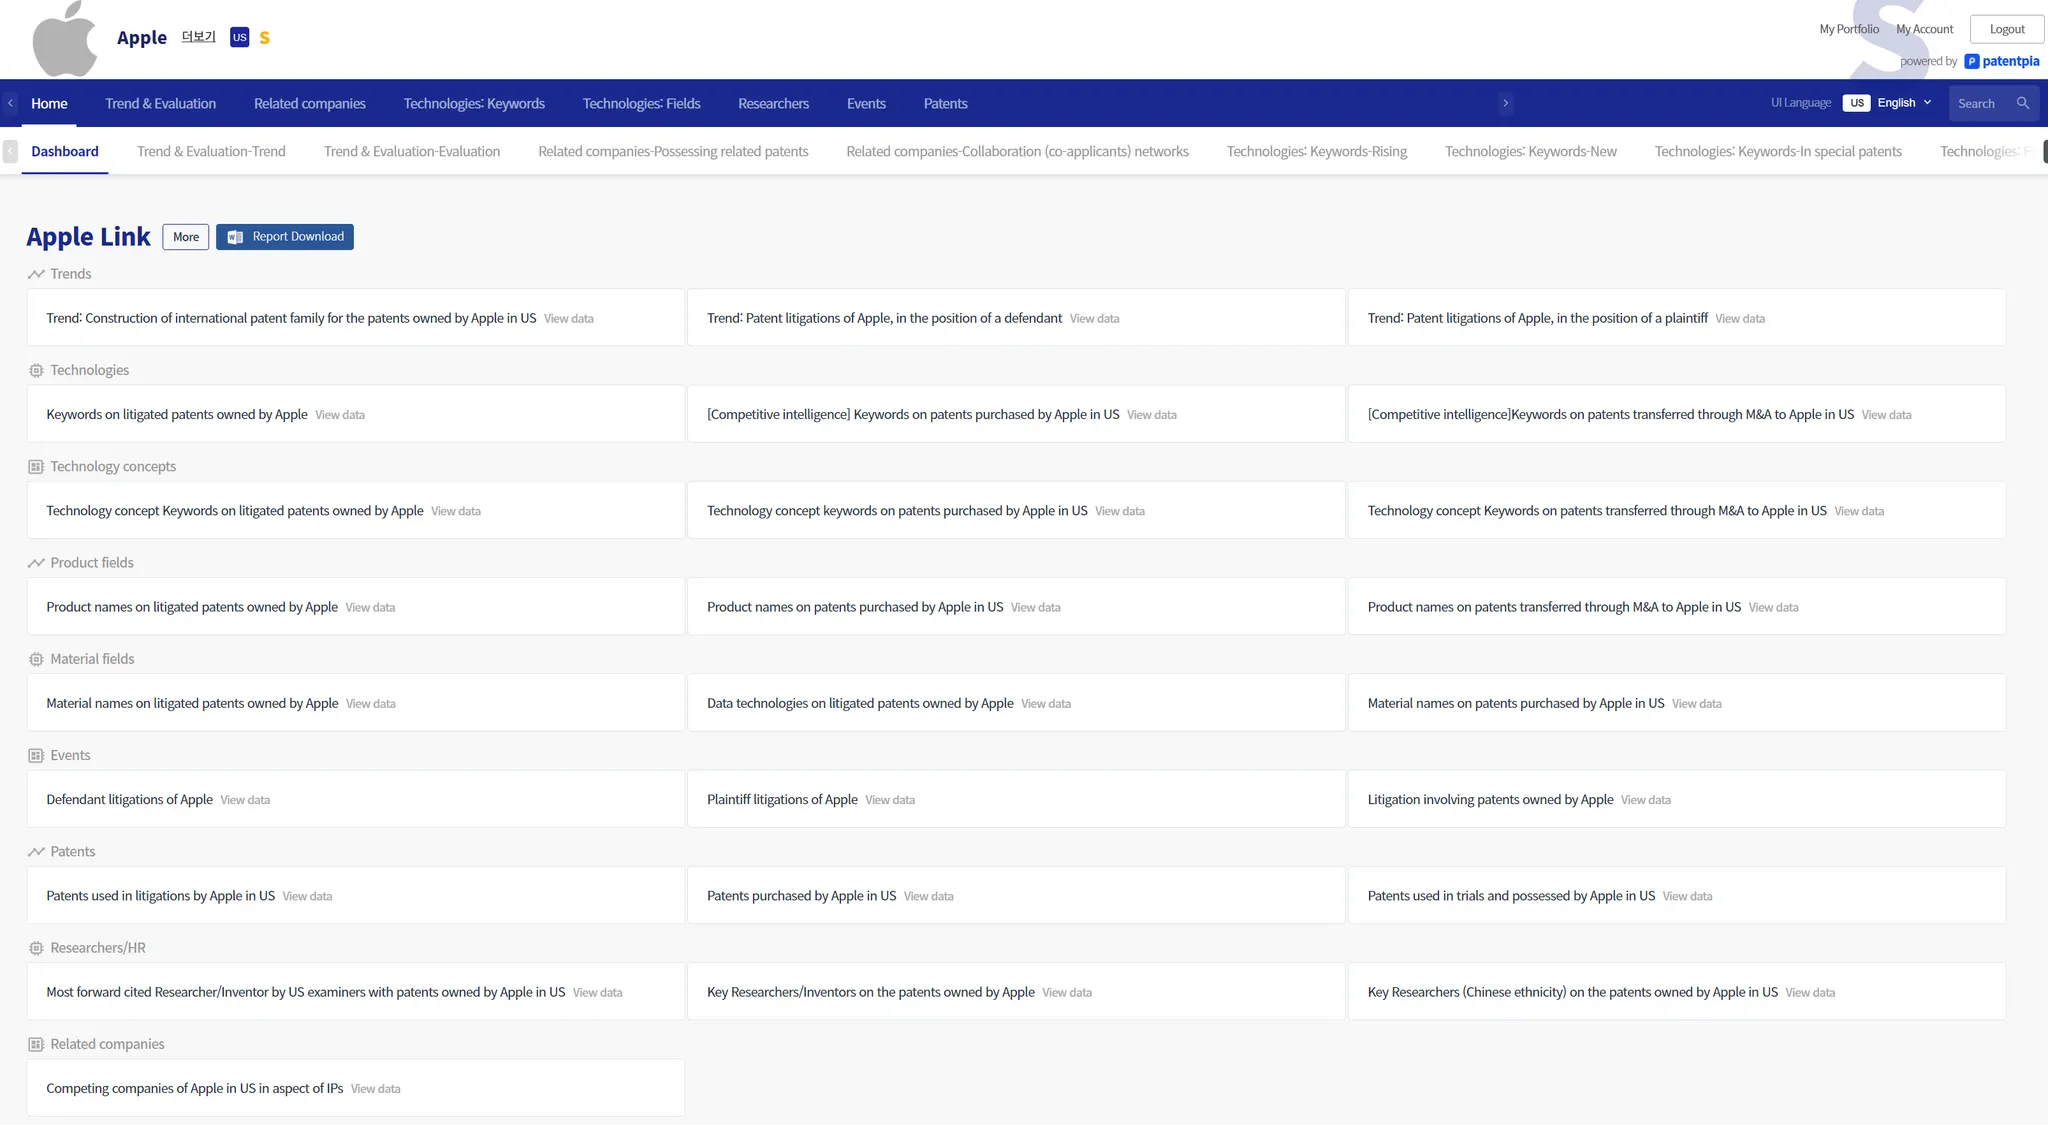Viewport: 2048px width, 1125px height.
Task: Click the Word icon on Report Download
Action: pyautogui.click(x=235, y=237)
